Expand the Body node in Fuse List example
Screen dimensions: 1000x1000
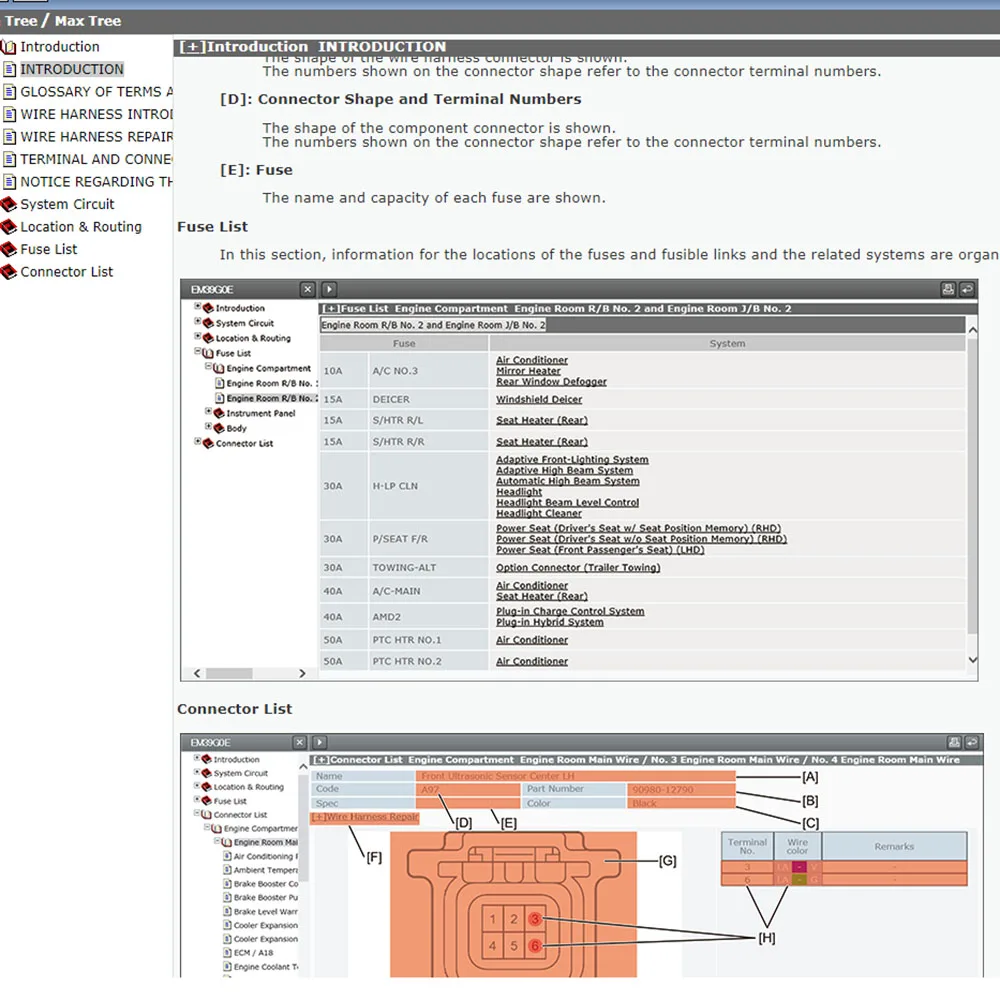pyautogui.click(x=209, y=427)
